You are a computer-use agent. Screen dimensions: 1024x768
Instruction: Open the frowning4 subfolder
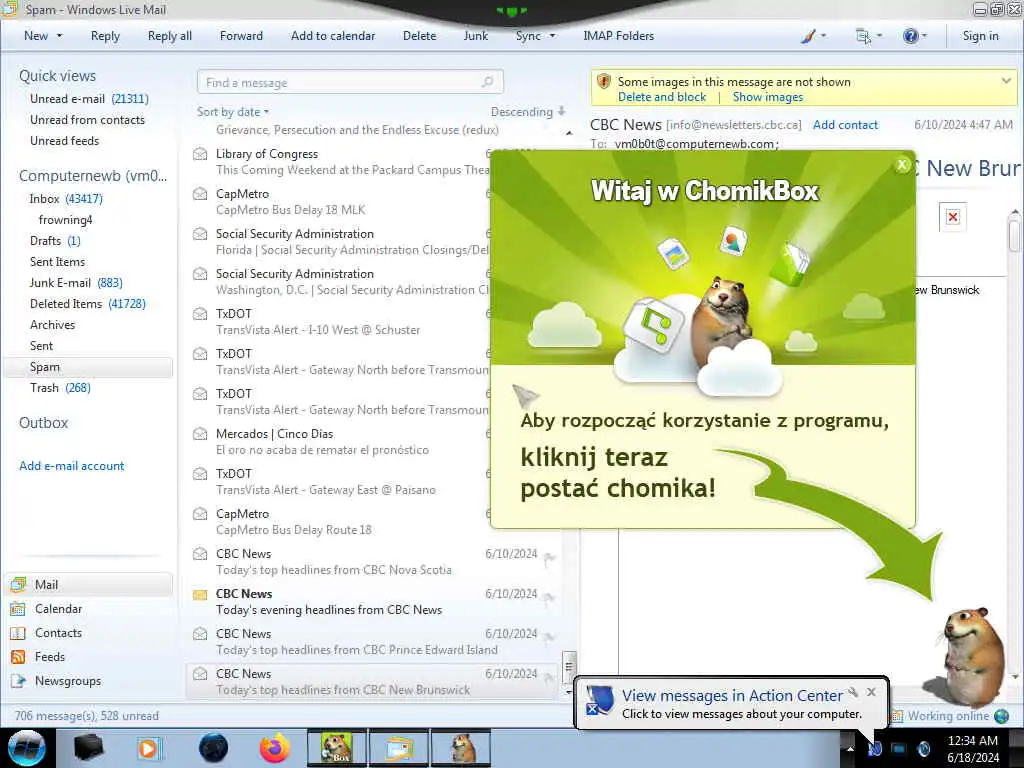point(65,219)
